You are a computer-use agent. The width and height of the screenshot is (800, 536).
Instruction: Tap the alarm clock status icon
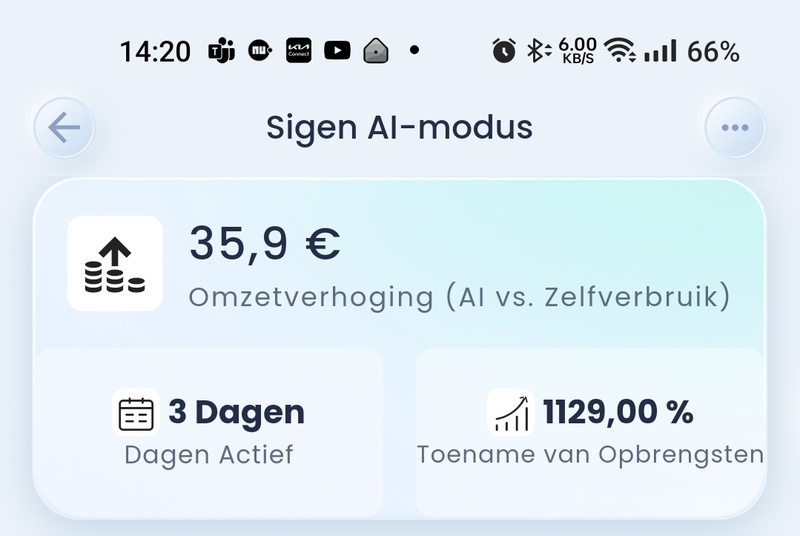[504, 51]
